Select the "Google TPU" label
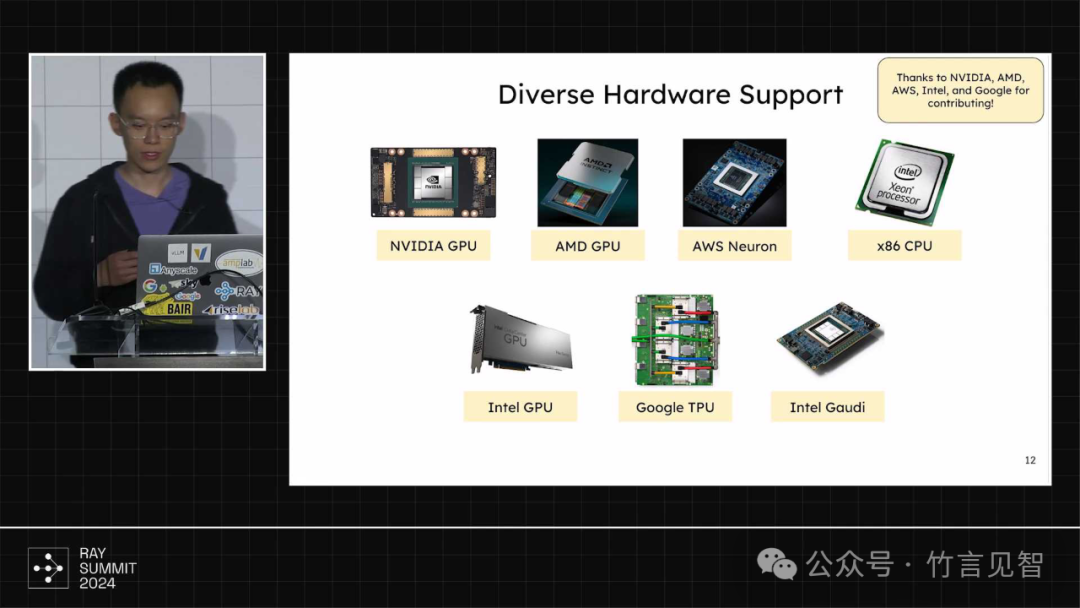This screenshot has height=608, width=1080. (x=675, y=407)
